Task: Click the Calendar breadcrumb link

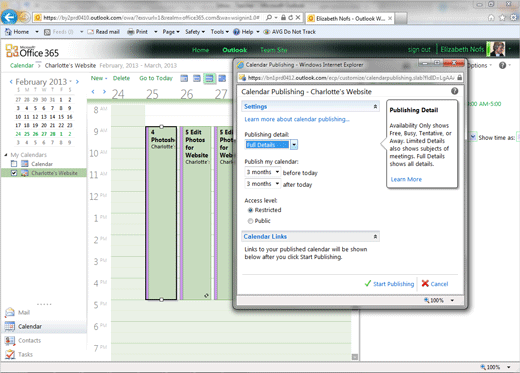Action: click(22, 65)
